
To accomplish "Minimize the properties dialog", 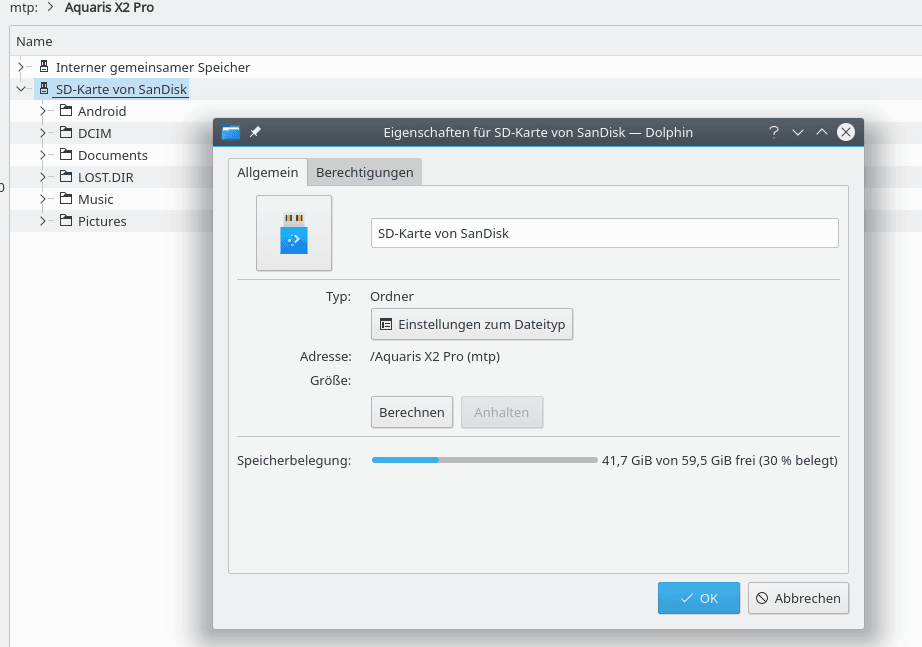I will (797, 132).
